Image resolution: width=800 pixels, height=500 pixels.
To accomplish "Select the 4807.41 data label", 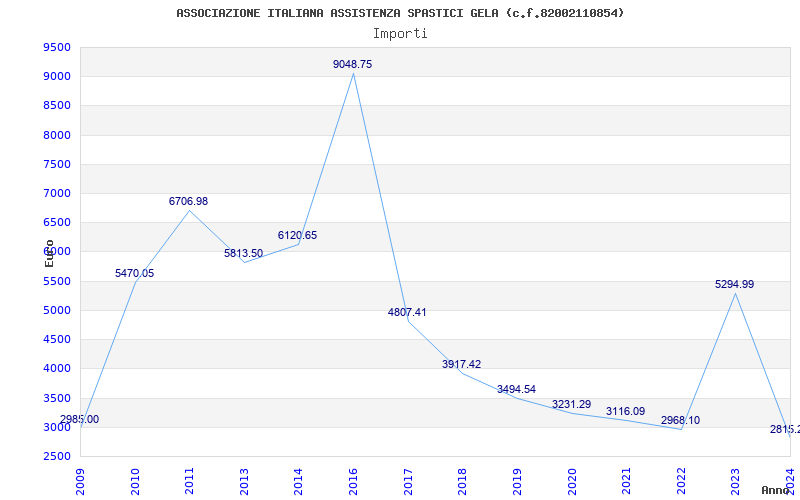I will (x=407, y=312).
